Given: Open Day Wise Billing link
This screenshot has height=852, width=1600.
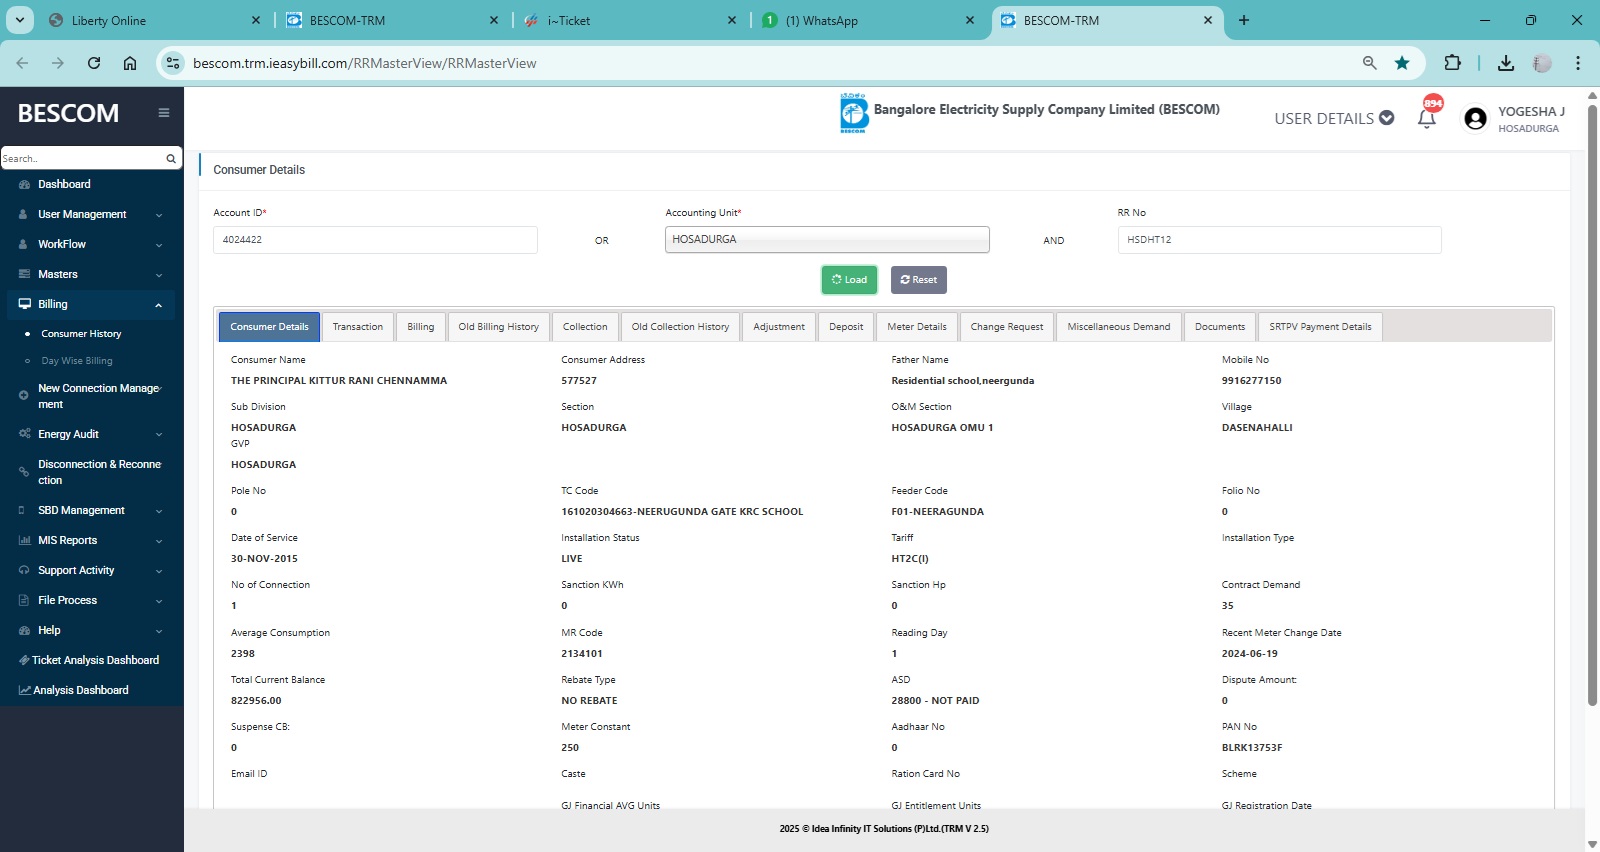Looking at the screenshot, I should (x=77, y=361).
